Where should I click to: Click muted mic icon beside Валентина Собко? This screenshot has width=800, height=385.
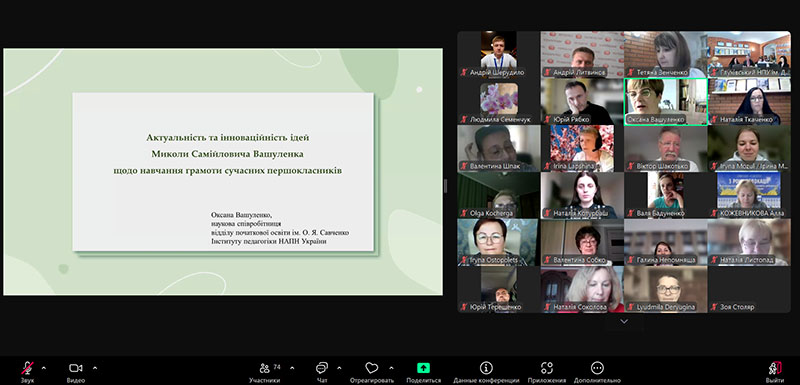point(547,260)
